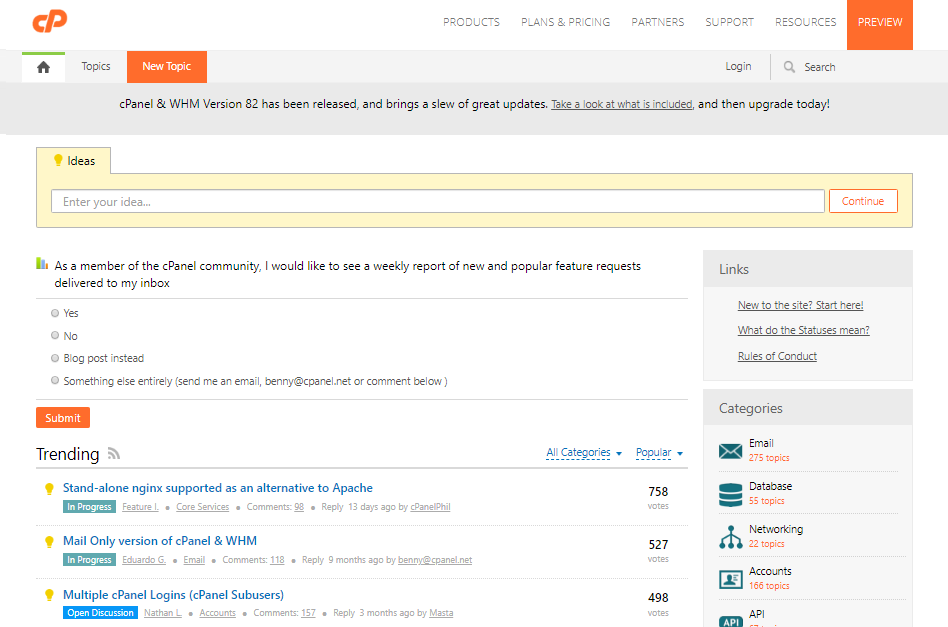Open the 'What do the Statuses mean?' link

[x=803, y=329]
